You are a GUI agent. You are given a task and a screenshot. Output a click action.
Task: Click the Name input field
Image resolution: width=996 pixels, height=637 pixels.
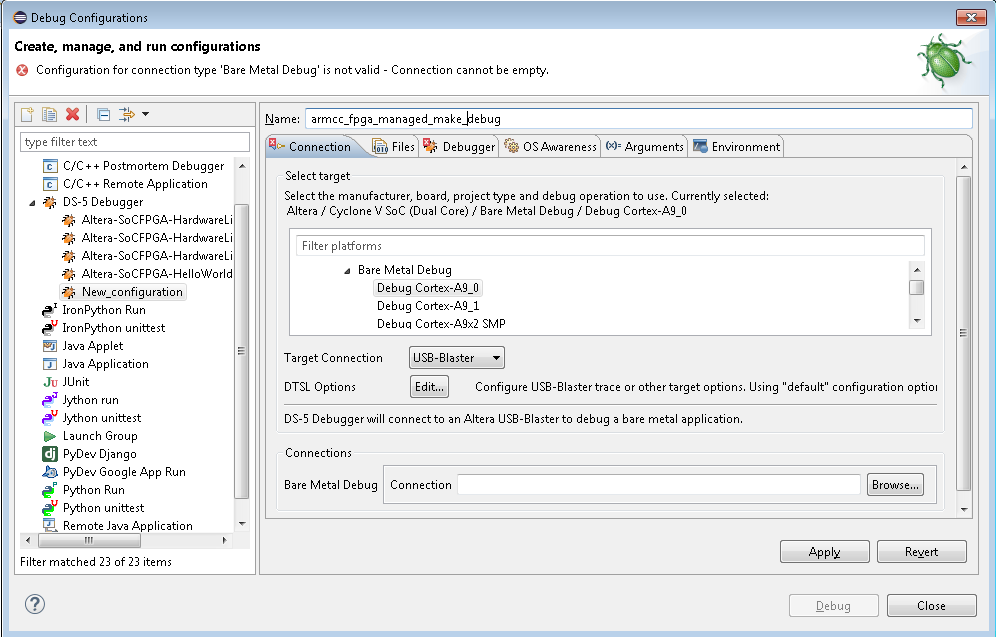(638, 119)
